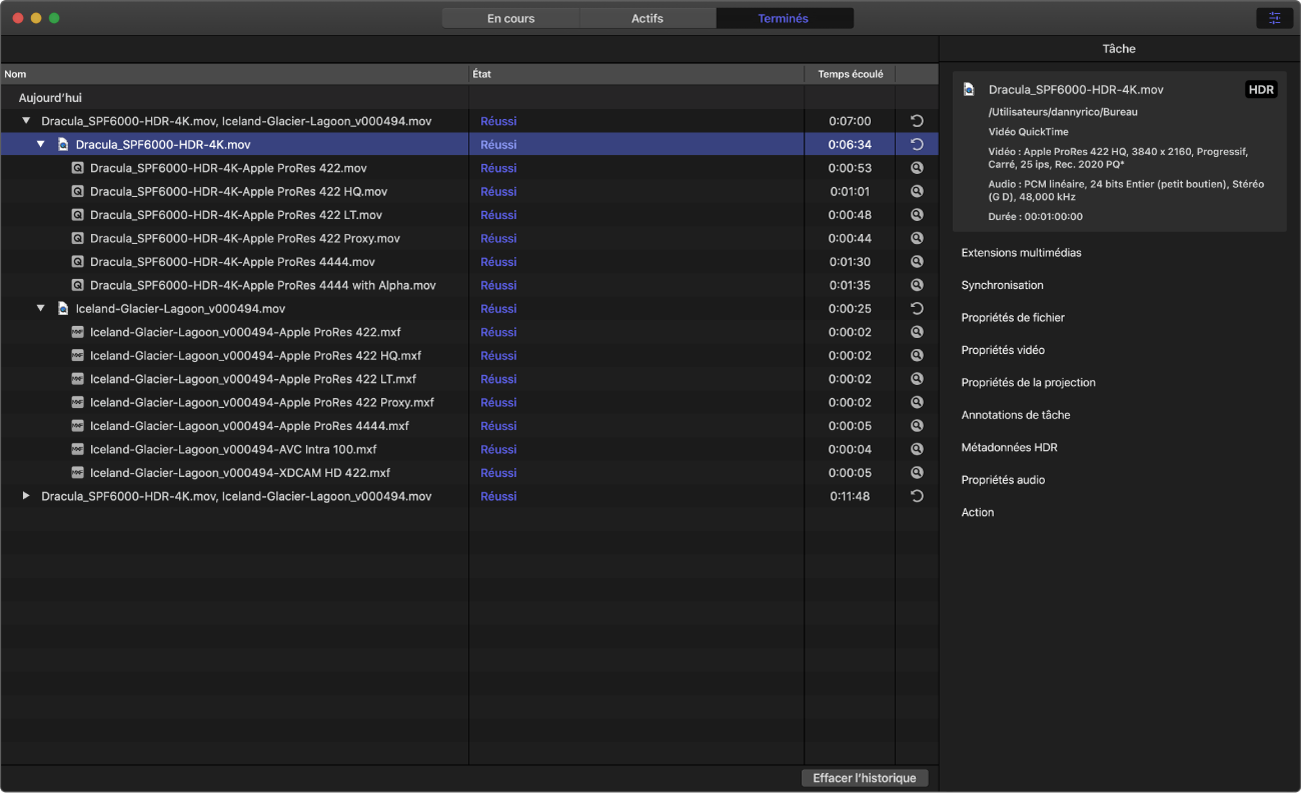Switch to the En cours tab
The height and width of the screenshot is (795, 1301).
[x=510, y=18]
